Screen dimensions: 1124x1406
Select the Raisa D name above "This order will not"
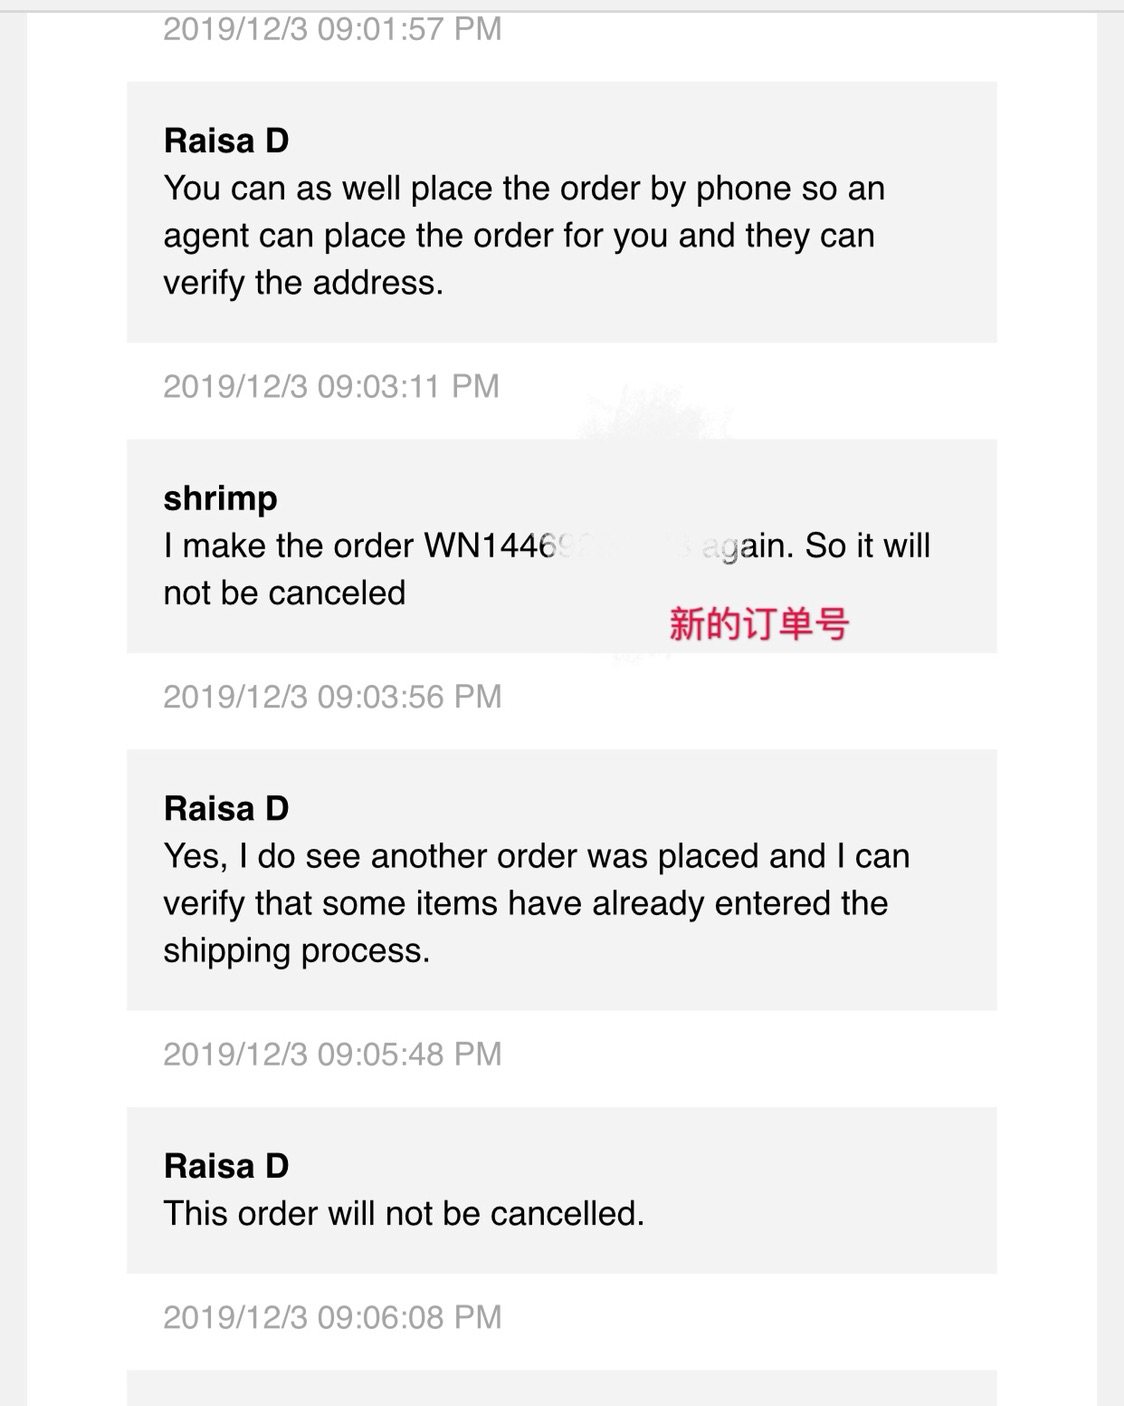[226, 1166]
